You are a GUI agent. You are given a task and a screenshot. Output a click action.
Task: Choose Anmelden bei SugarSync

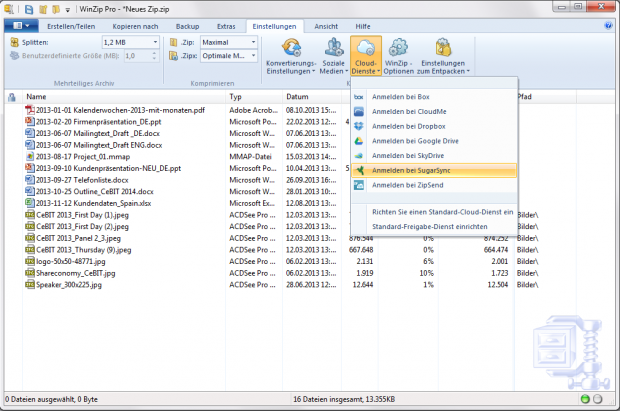tap(434, 170)
